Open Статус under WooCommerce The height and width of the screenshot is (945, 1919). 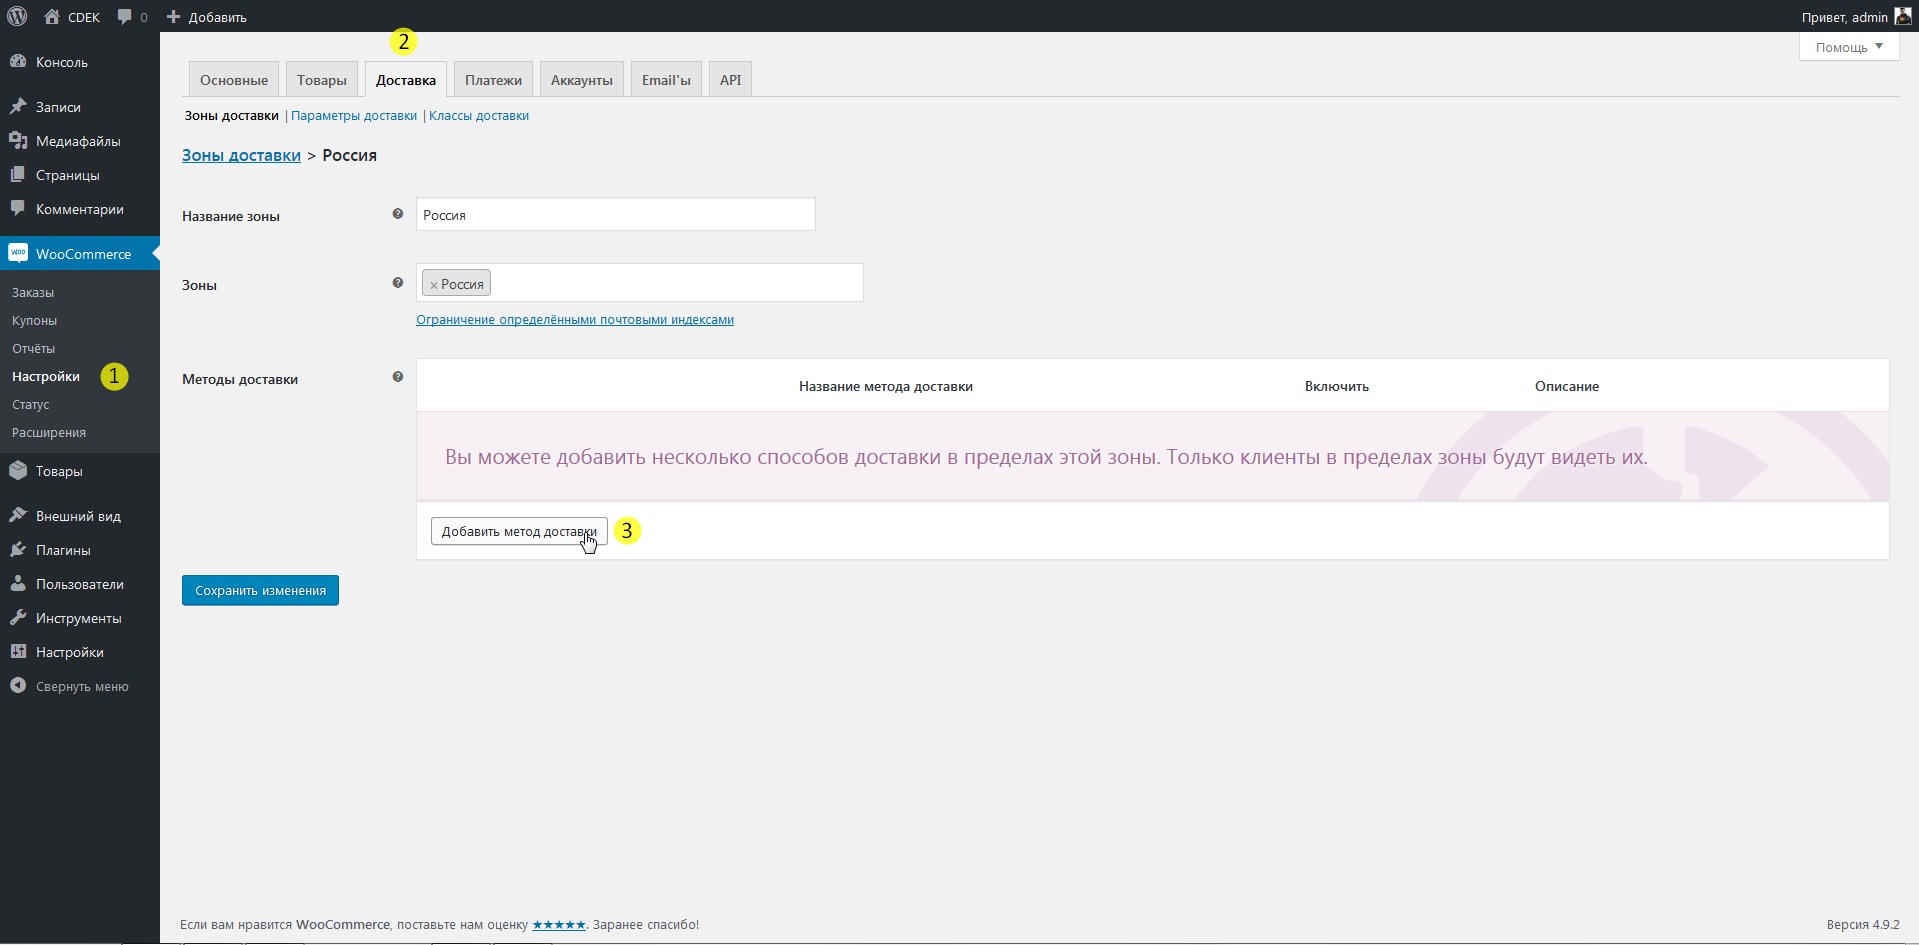pos(30,404)
